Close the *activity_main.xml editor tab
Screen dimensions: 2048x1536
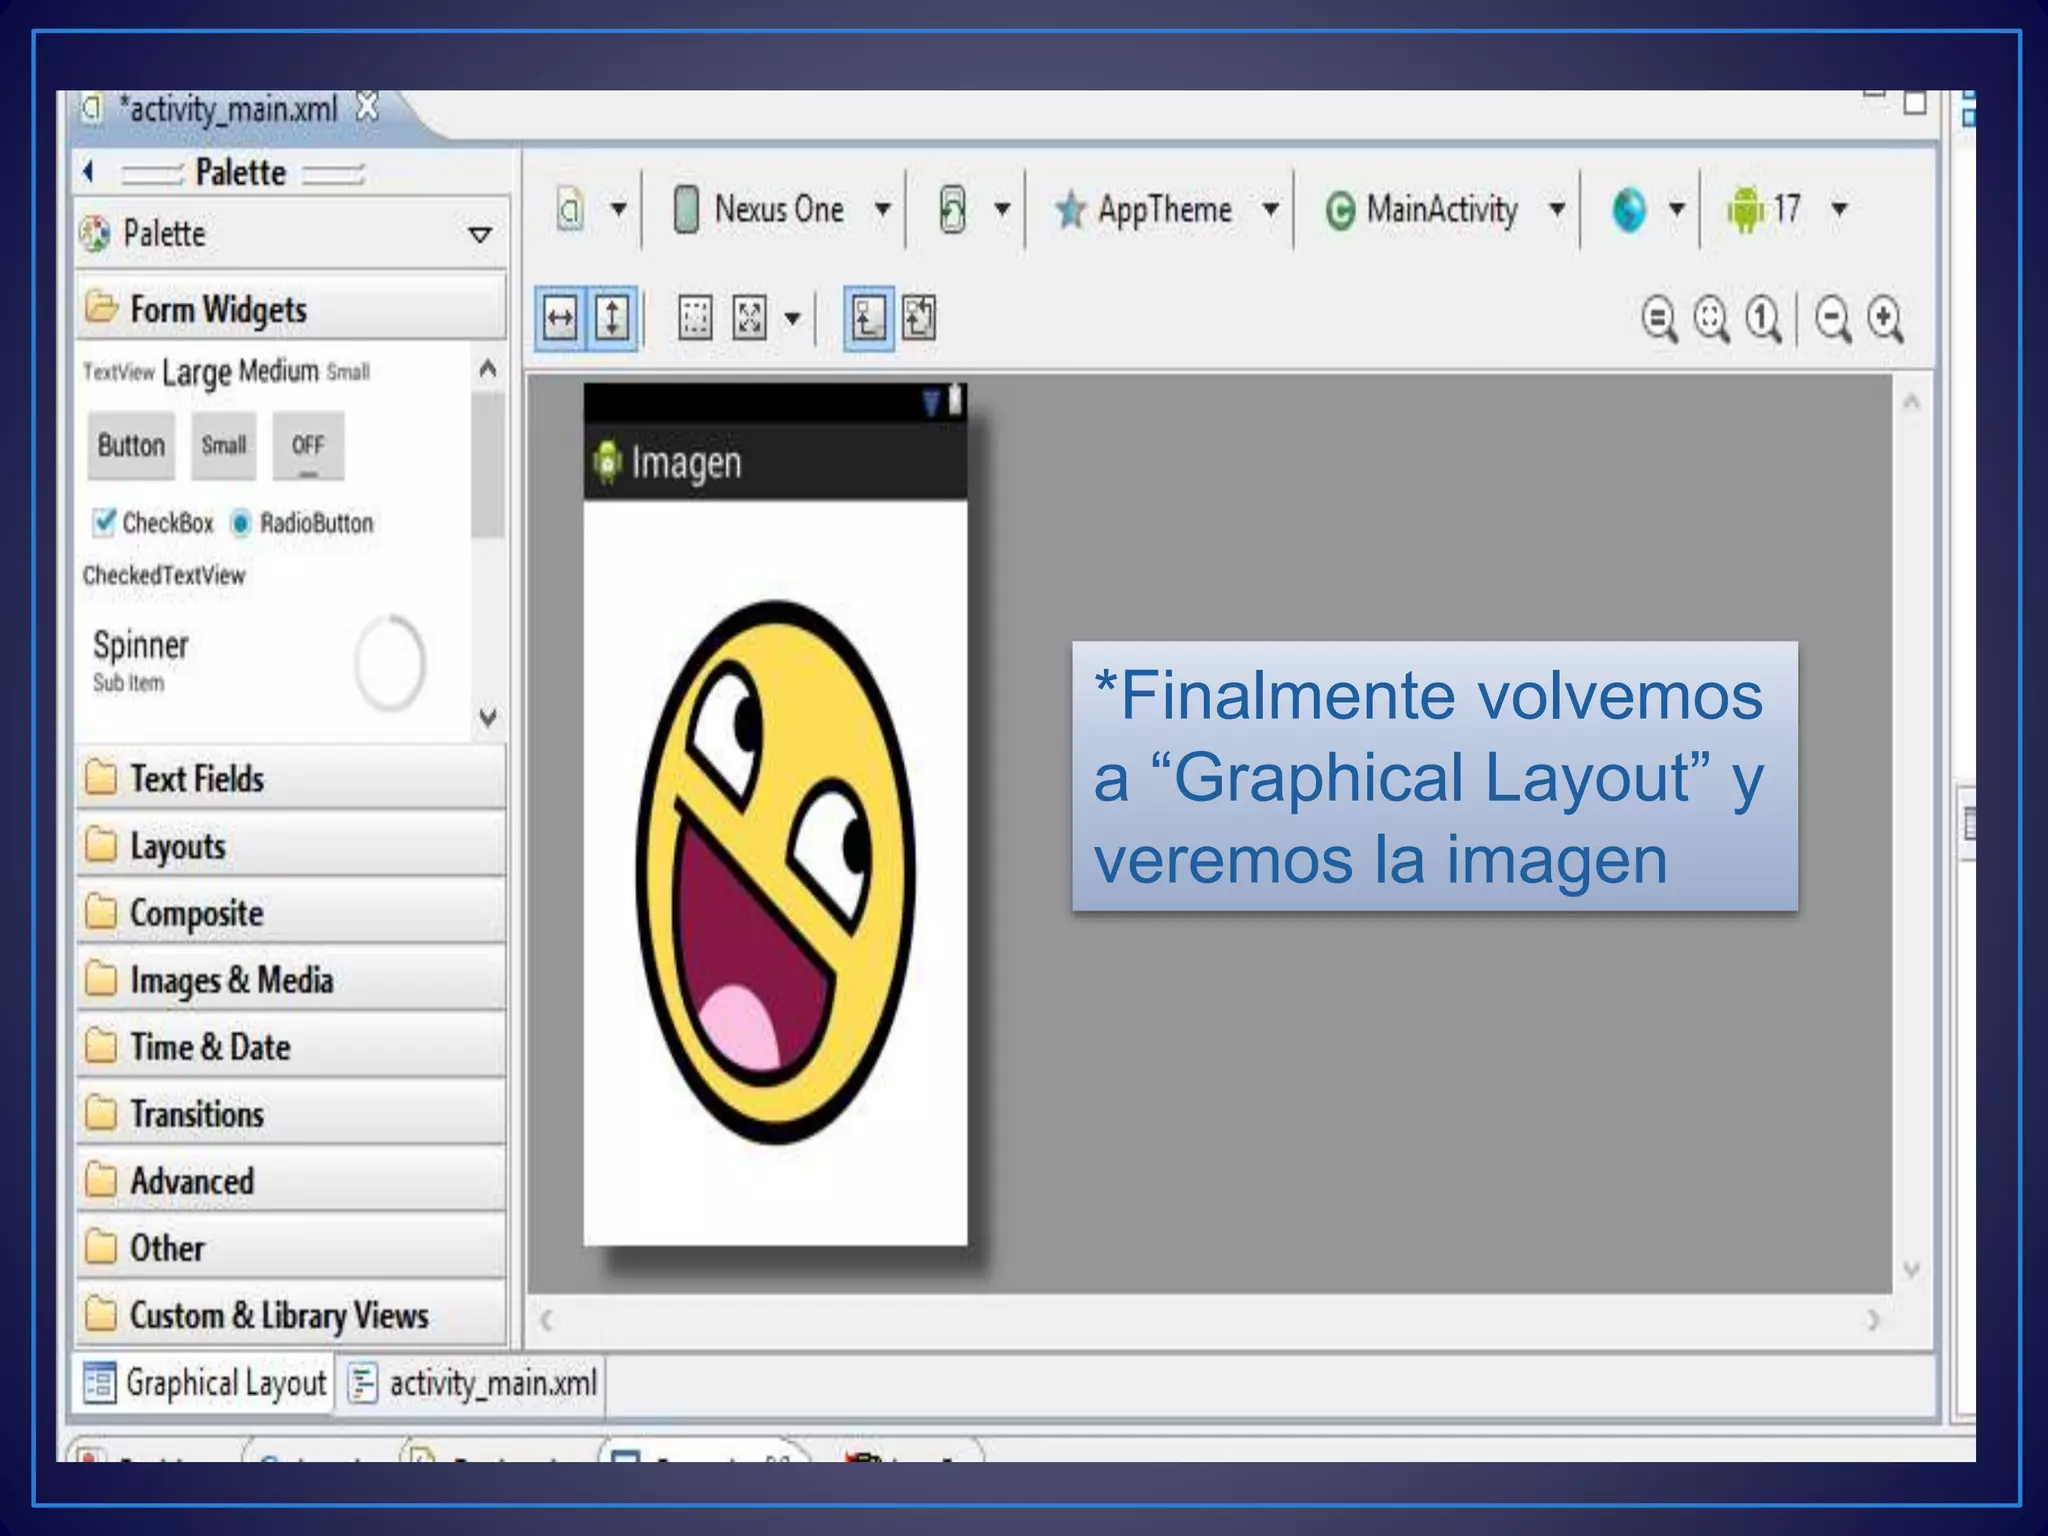368,106
